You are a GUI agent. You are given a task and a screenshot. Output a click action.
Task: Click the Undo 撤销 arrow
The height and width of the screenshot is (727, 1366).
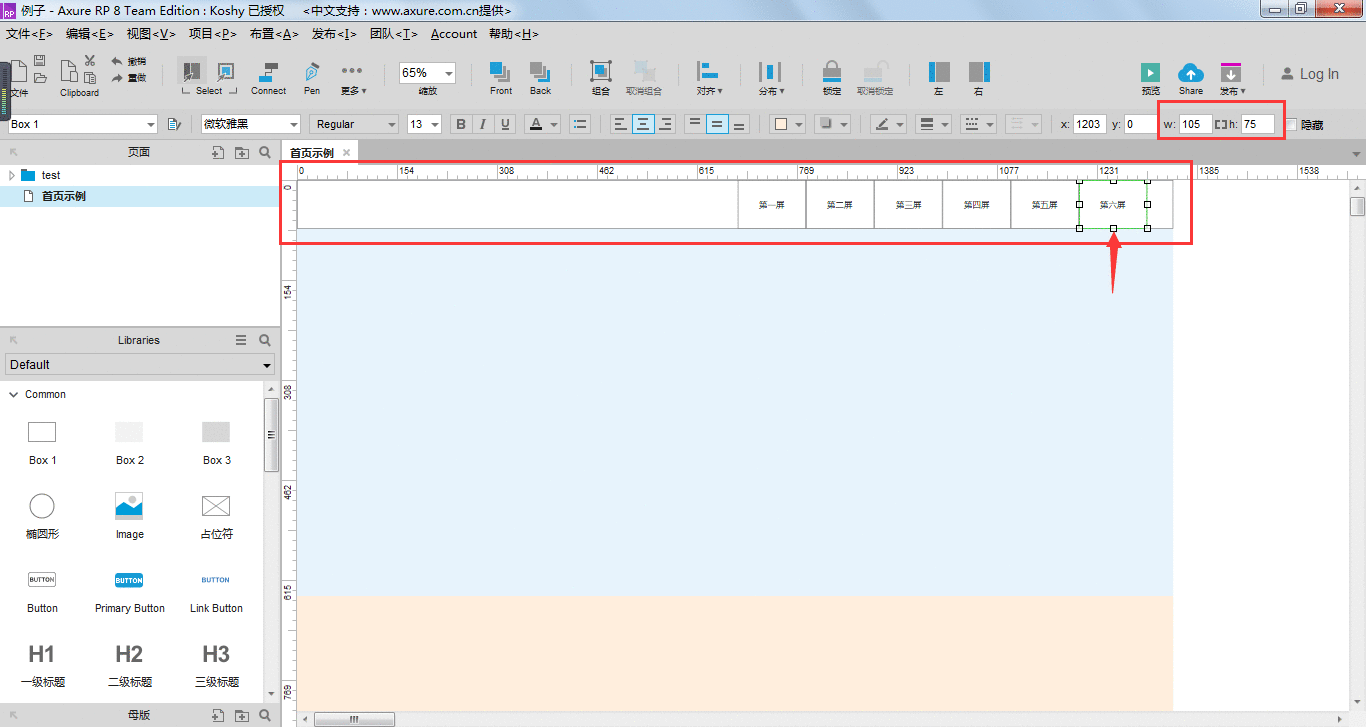pyautogui.click(x=118, y=61)
